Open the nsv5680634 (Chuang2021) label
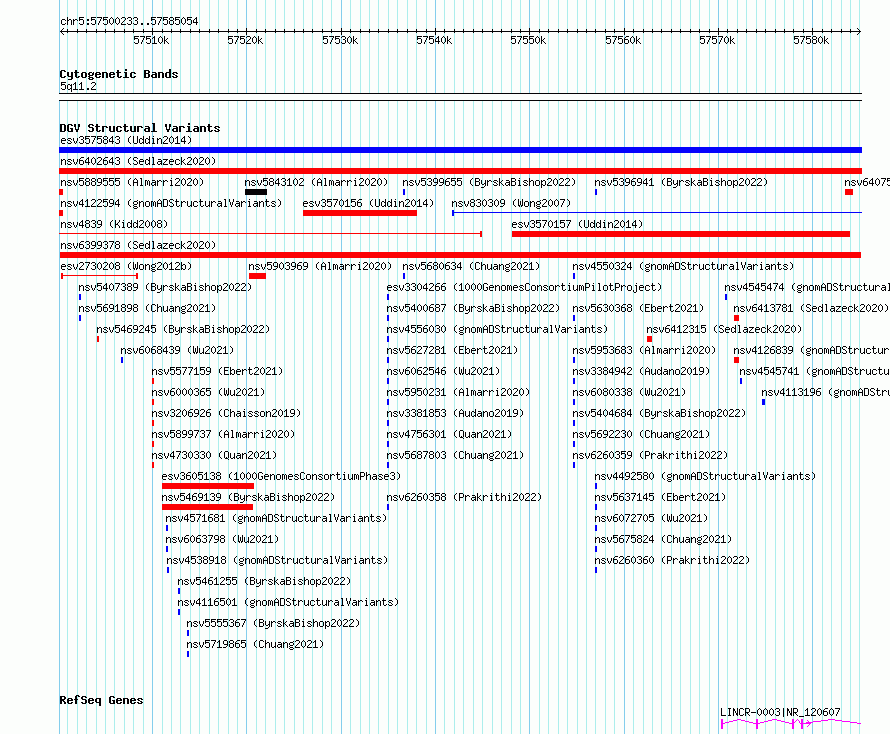The image size is (890, 734). pos(471,266)
